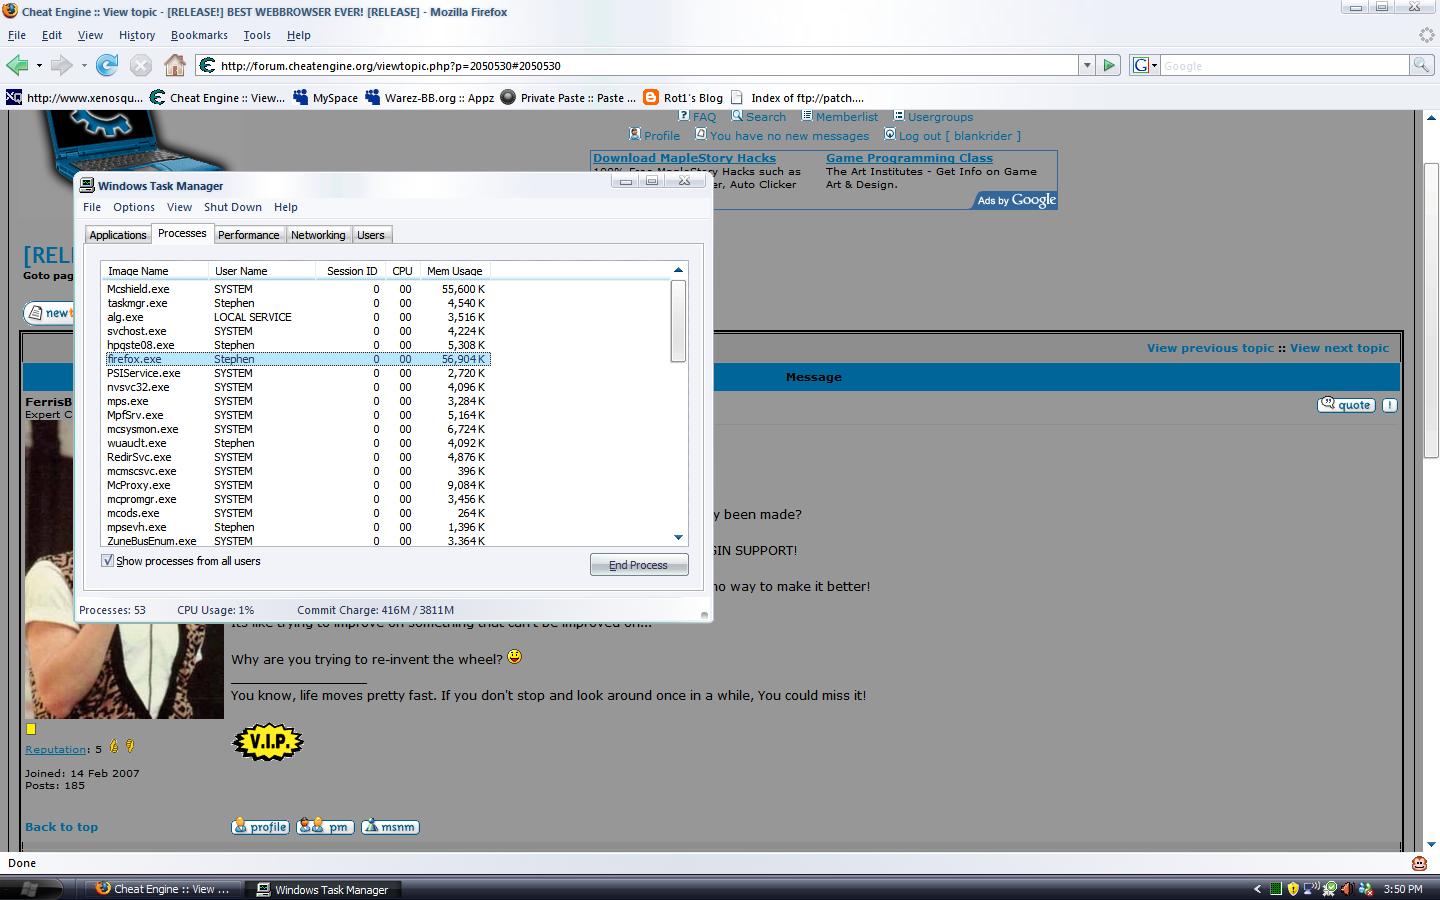Open Task Manager Shut Down menu
The width and height of the screenshot is (1440, 900).
tap(233, 207)
